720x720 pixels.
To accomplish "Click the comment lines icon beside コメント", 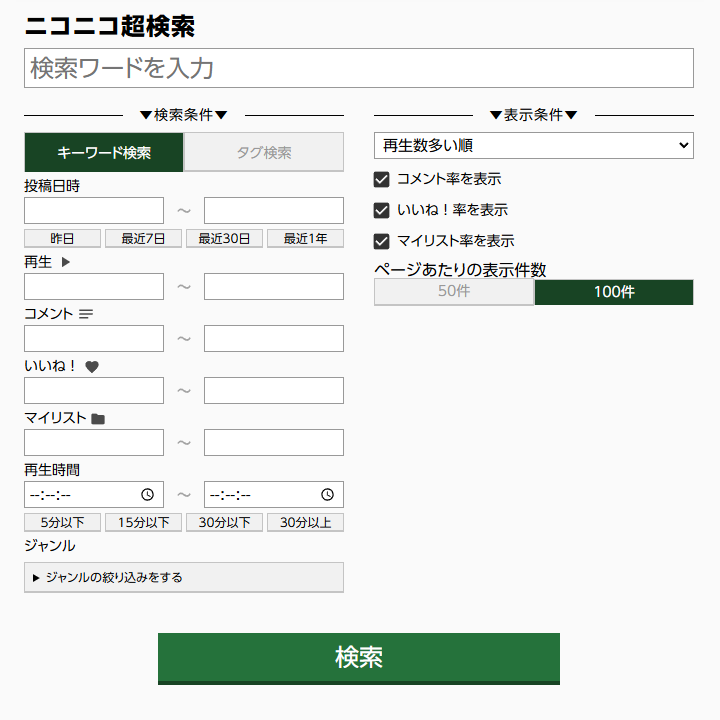I will pos(86,314).
